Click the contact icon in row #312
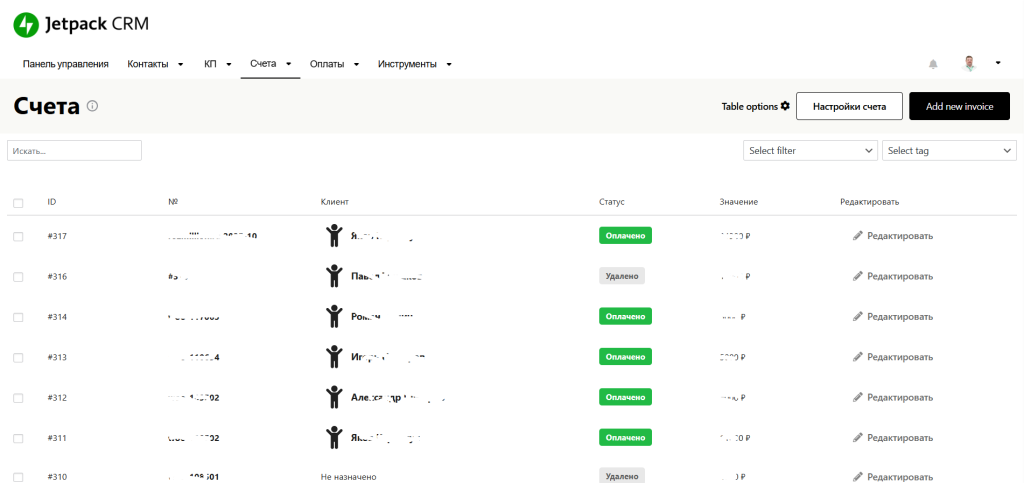 click(334, 397)
